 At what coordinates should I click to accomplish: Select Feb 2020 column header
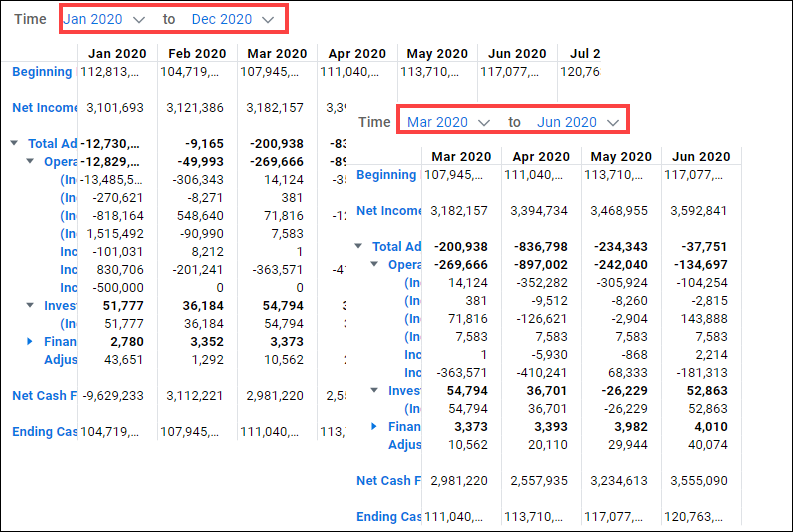point(197,54)
